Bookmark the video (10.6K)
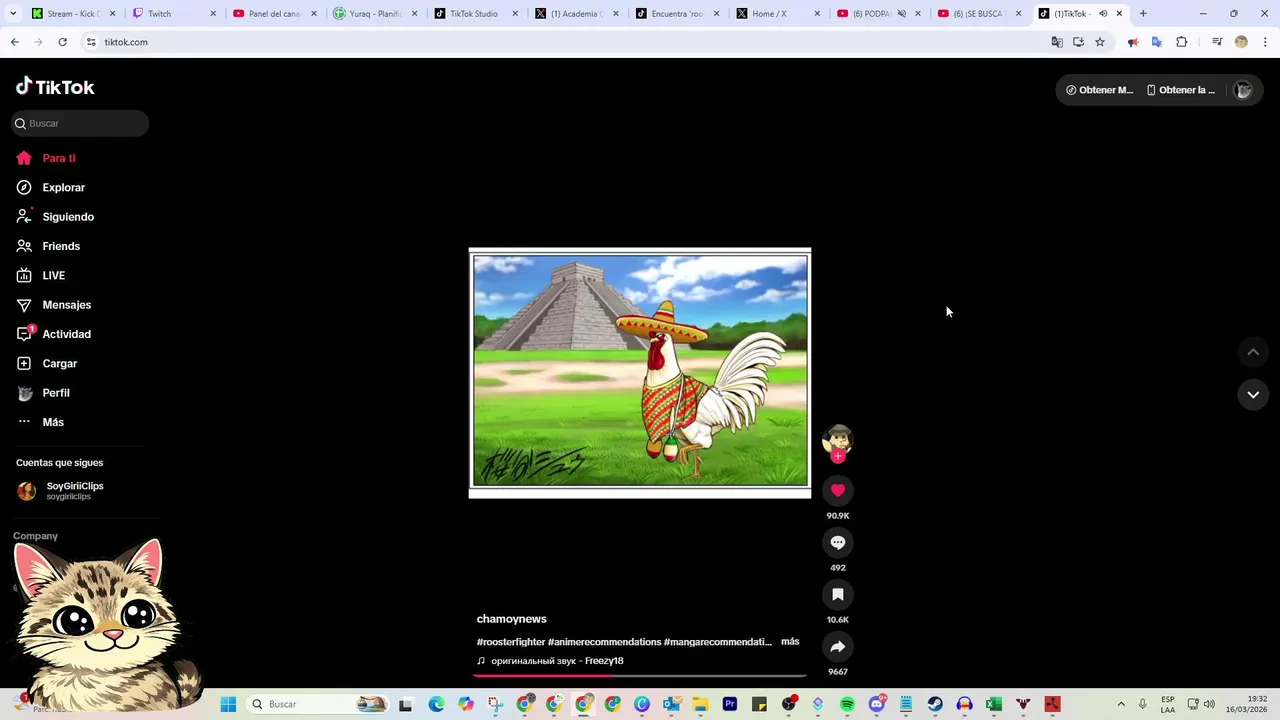 (838, 594)
